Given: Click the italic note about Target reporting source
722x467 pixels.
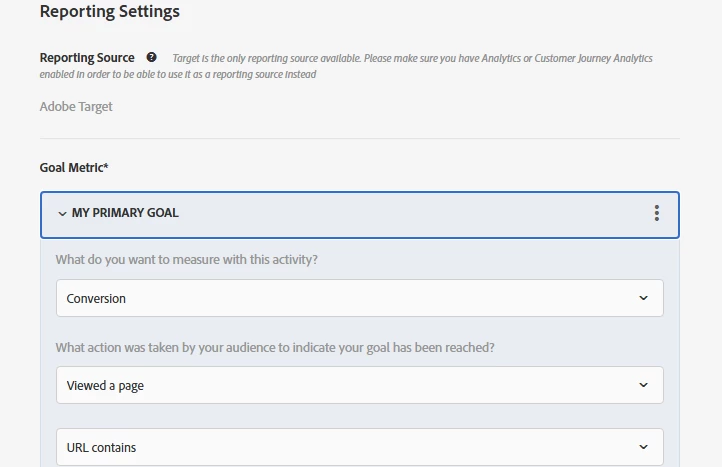Looking at the screenshot, I should pyautogui.click(x=412, y=59).
